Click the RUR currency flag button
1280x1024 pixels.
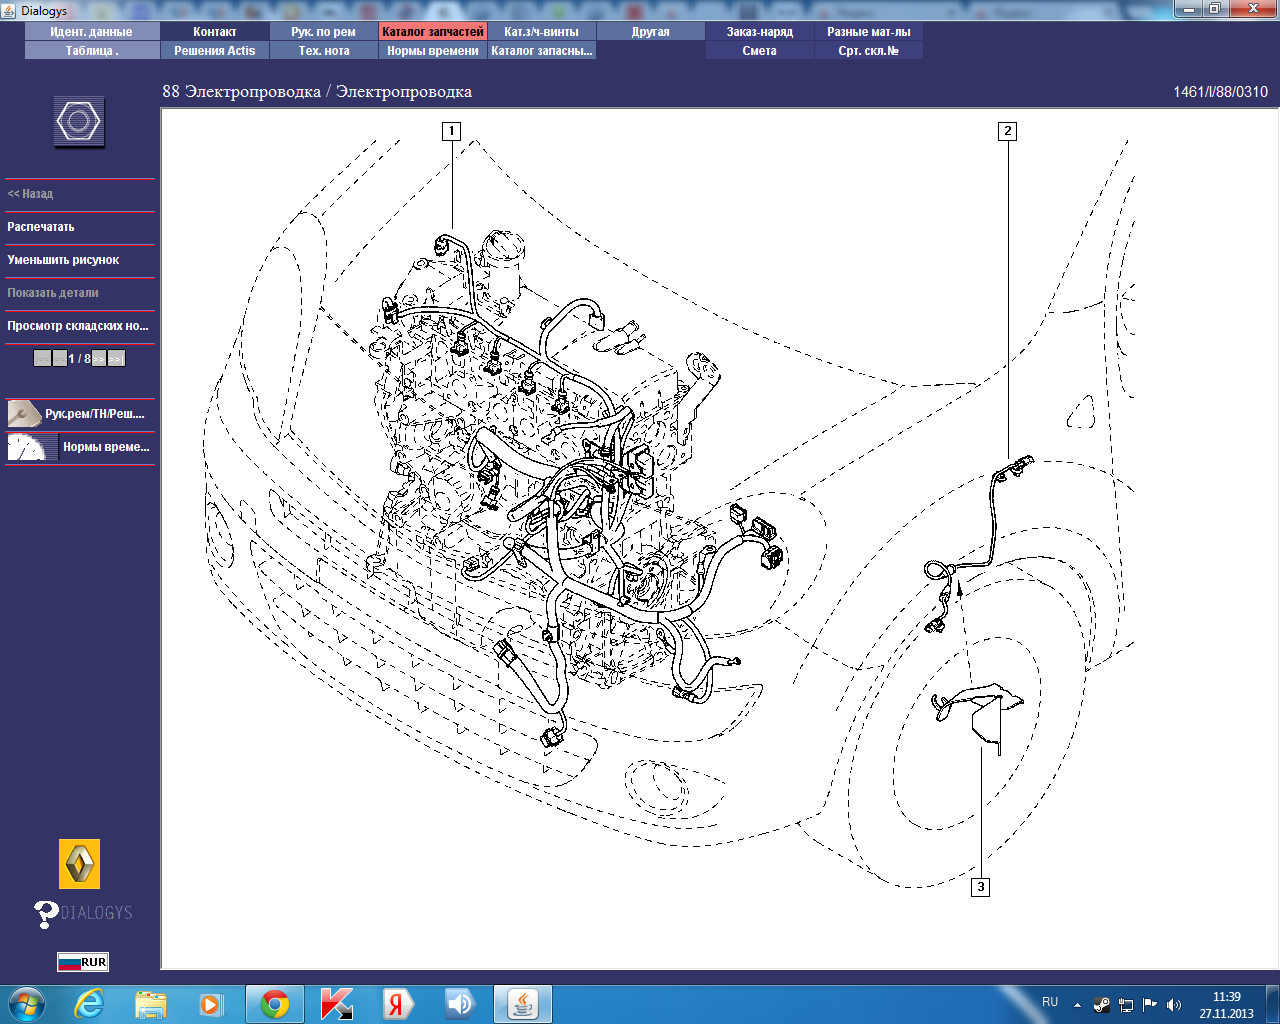click(82, 962)
